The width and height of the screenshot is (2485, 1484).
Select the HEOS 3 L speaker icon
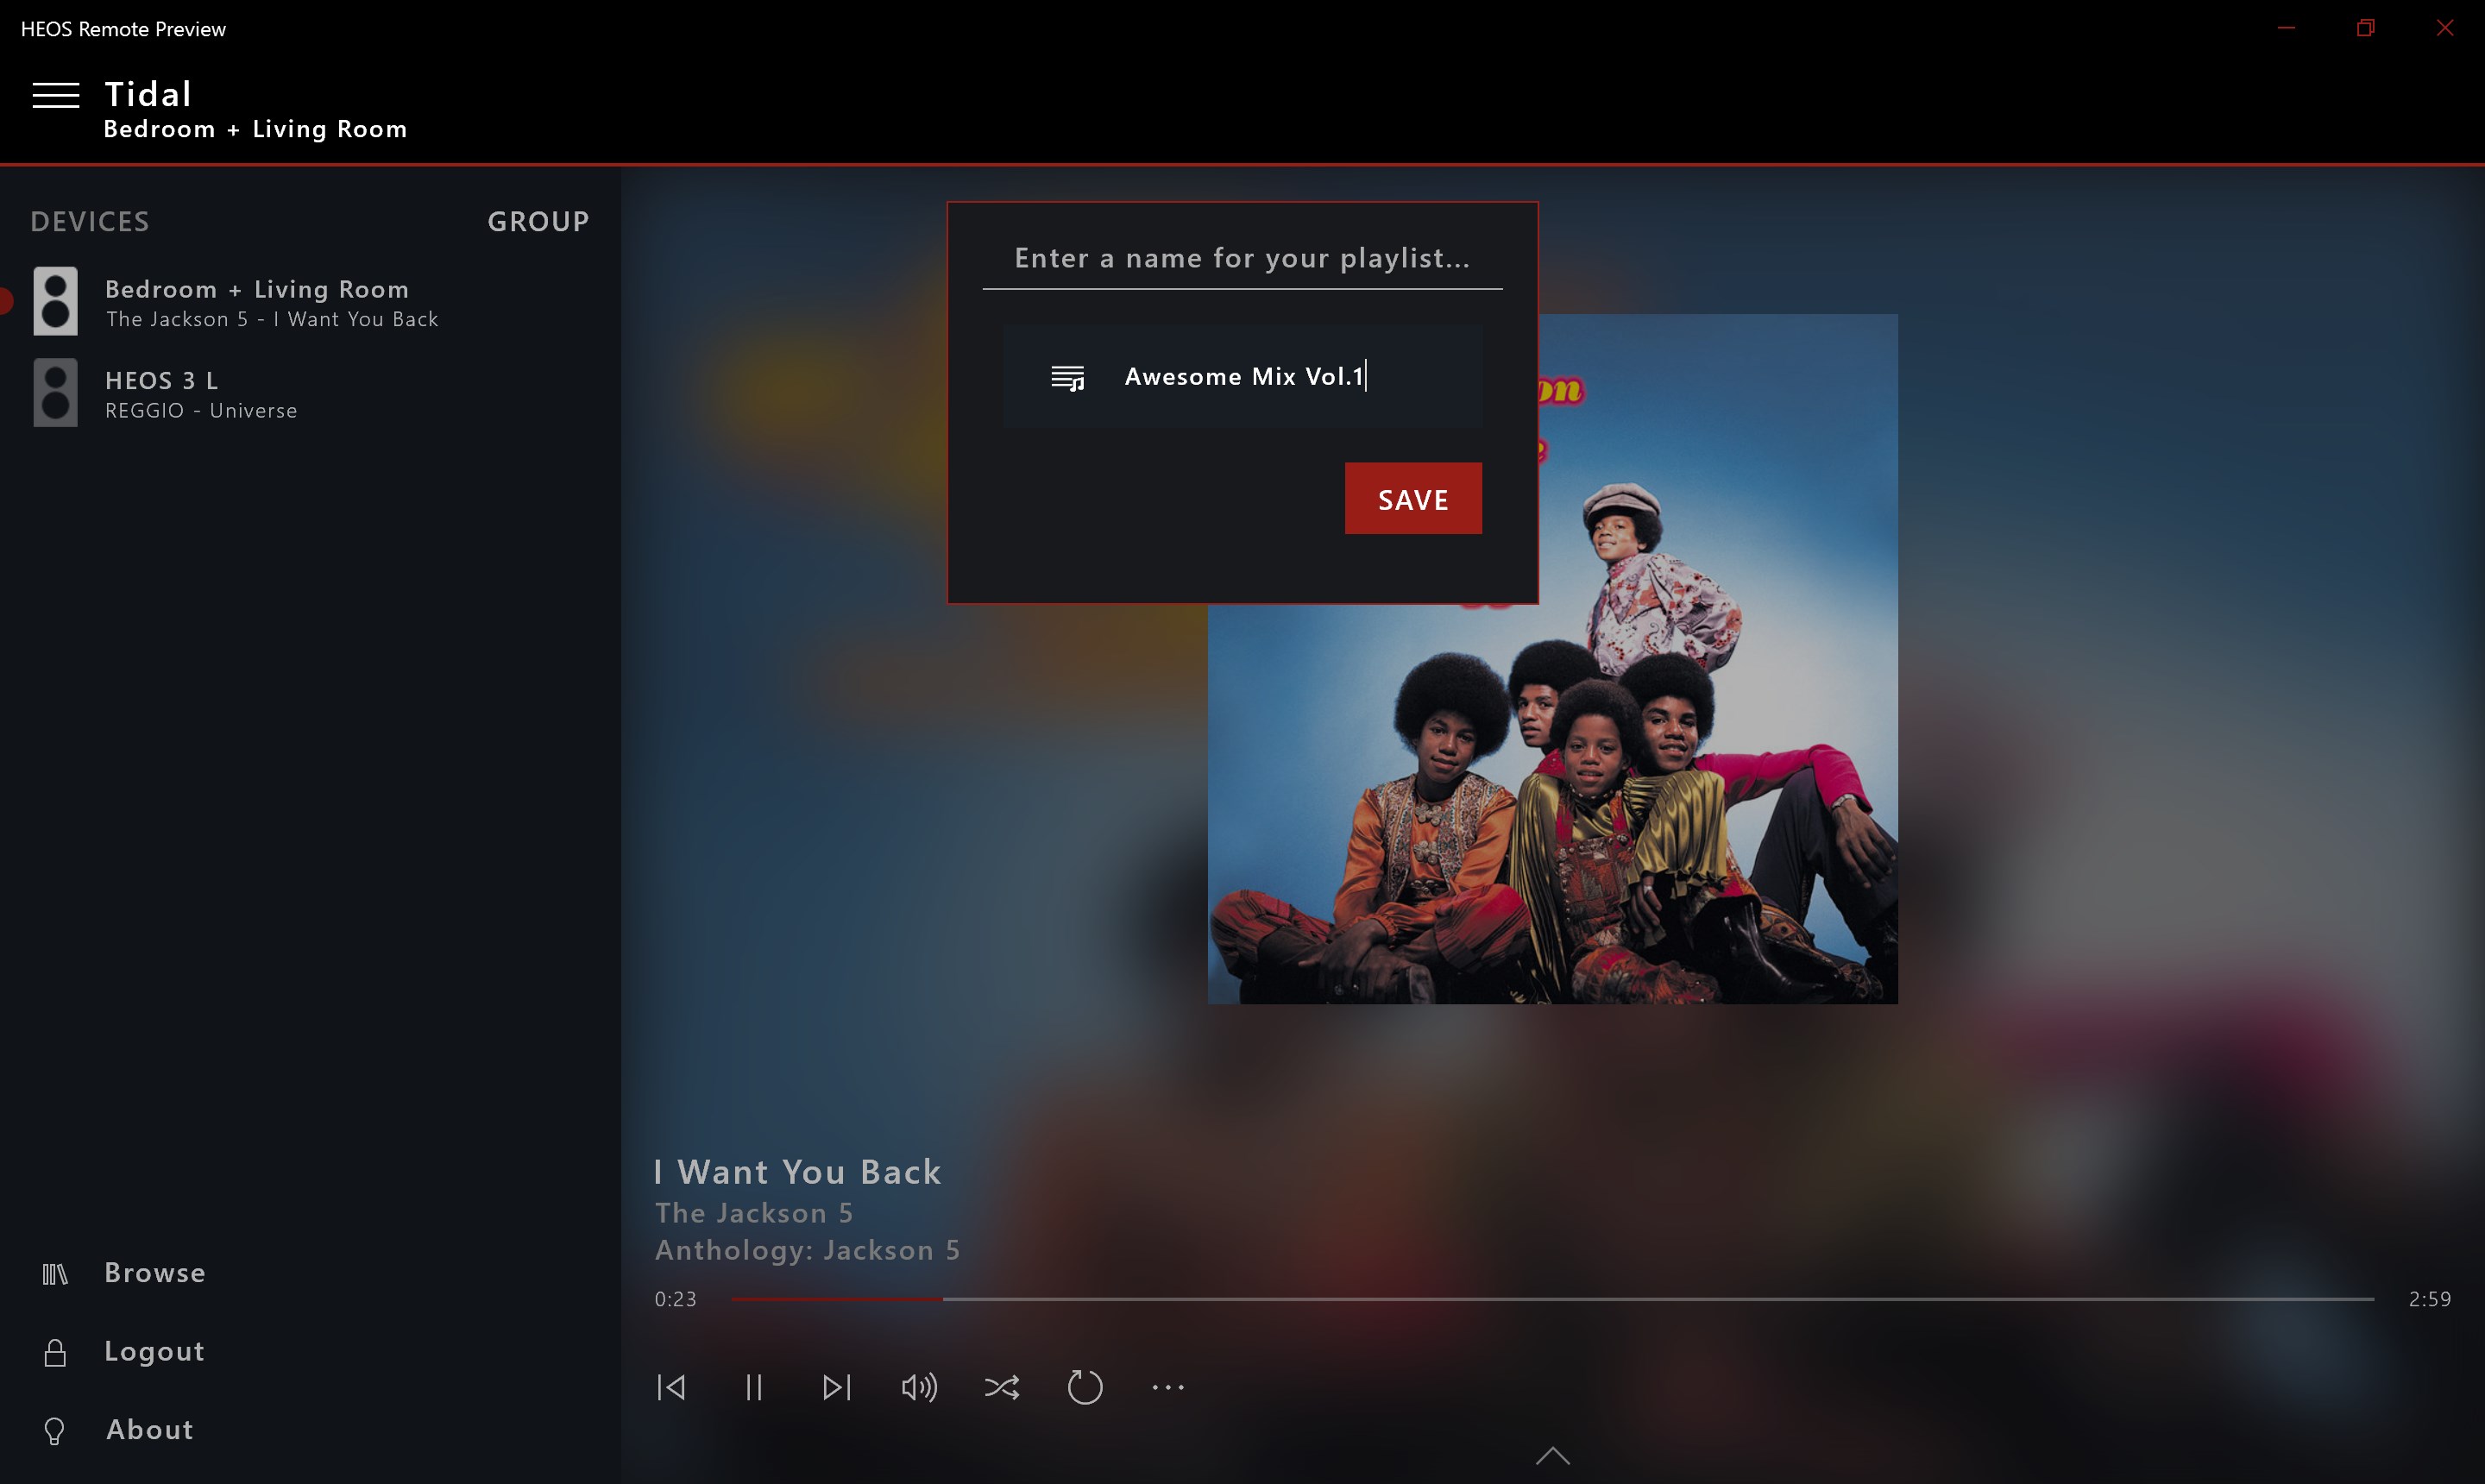click(55, 391)
